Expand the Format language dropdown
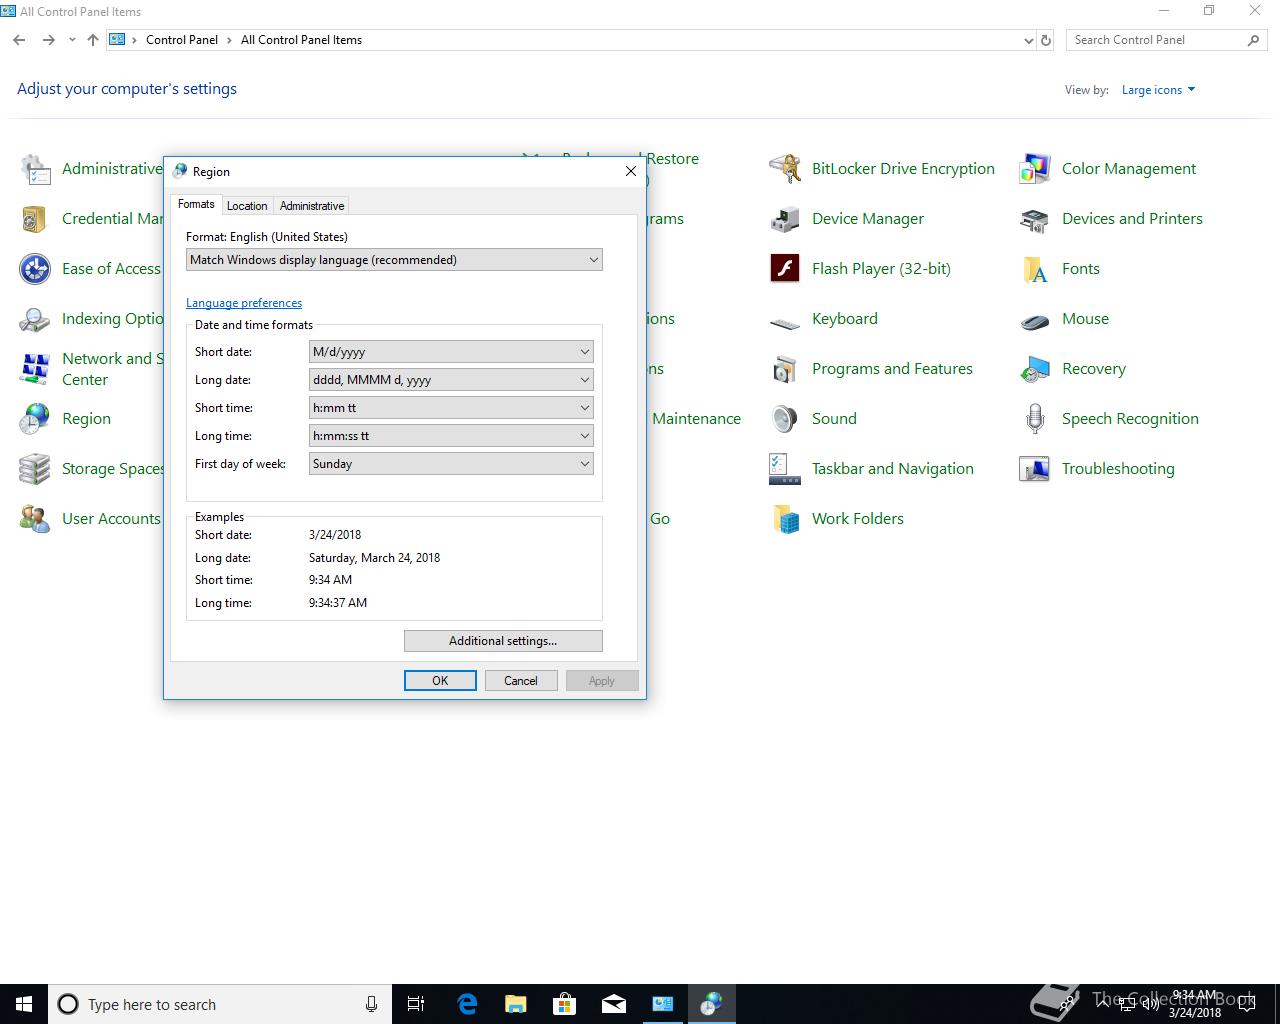Viewport: 1280px width, 1024px height. tap(394, 260)
